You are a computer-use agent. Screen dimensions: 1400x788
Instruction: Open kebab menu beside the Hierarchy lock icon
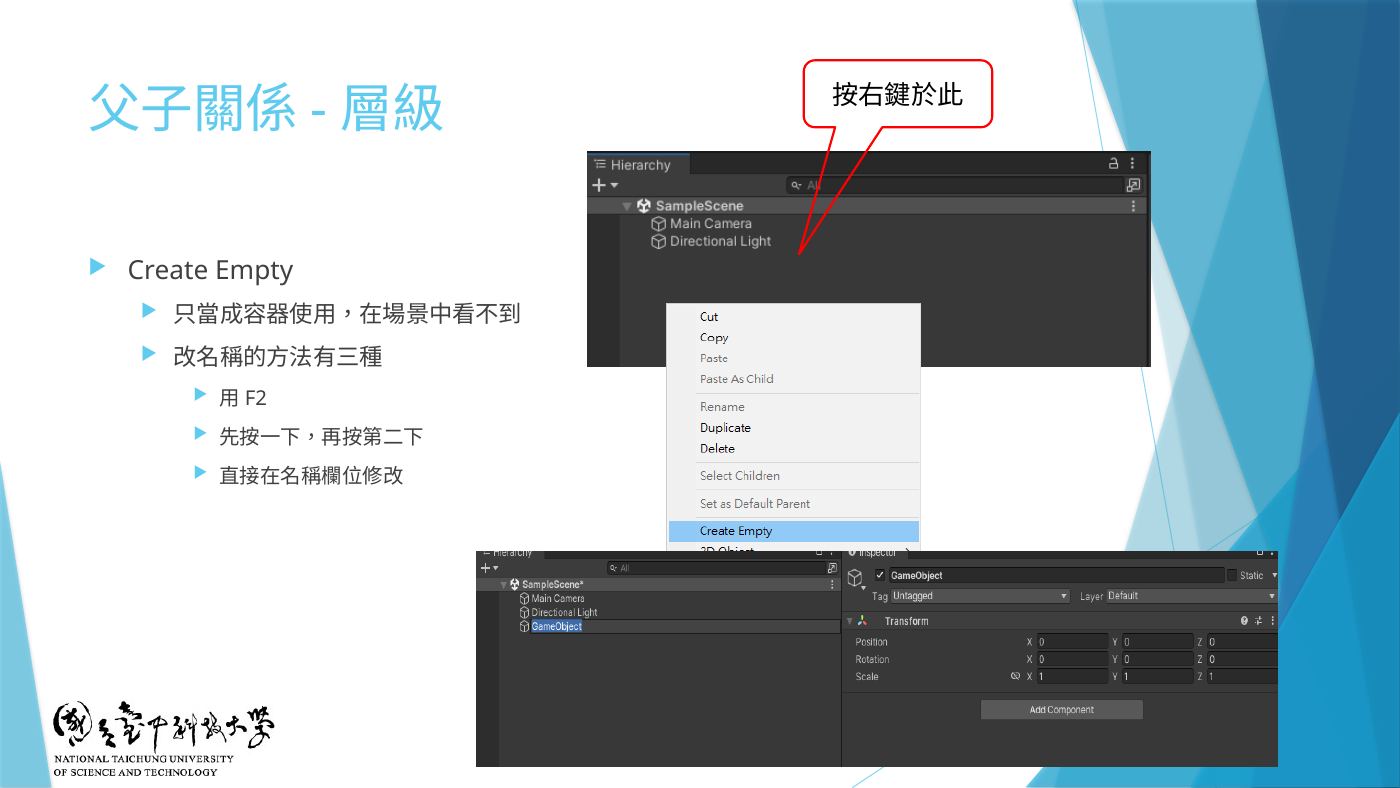1133,164
